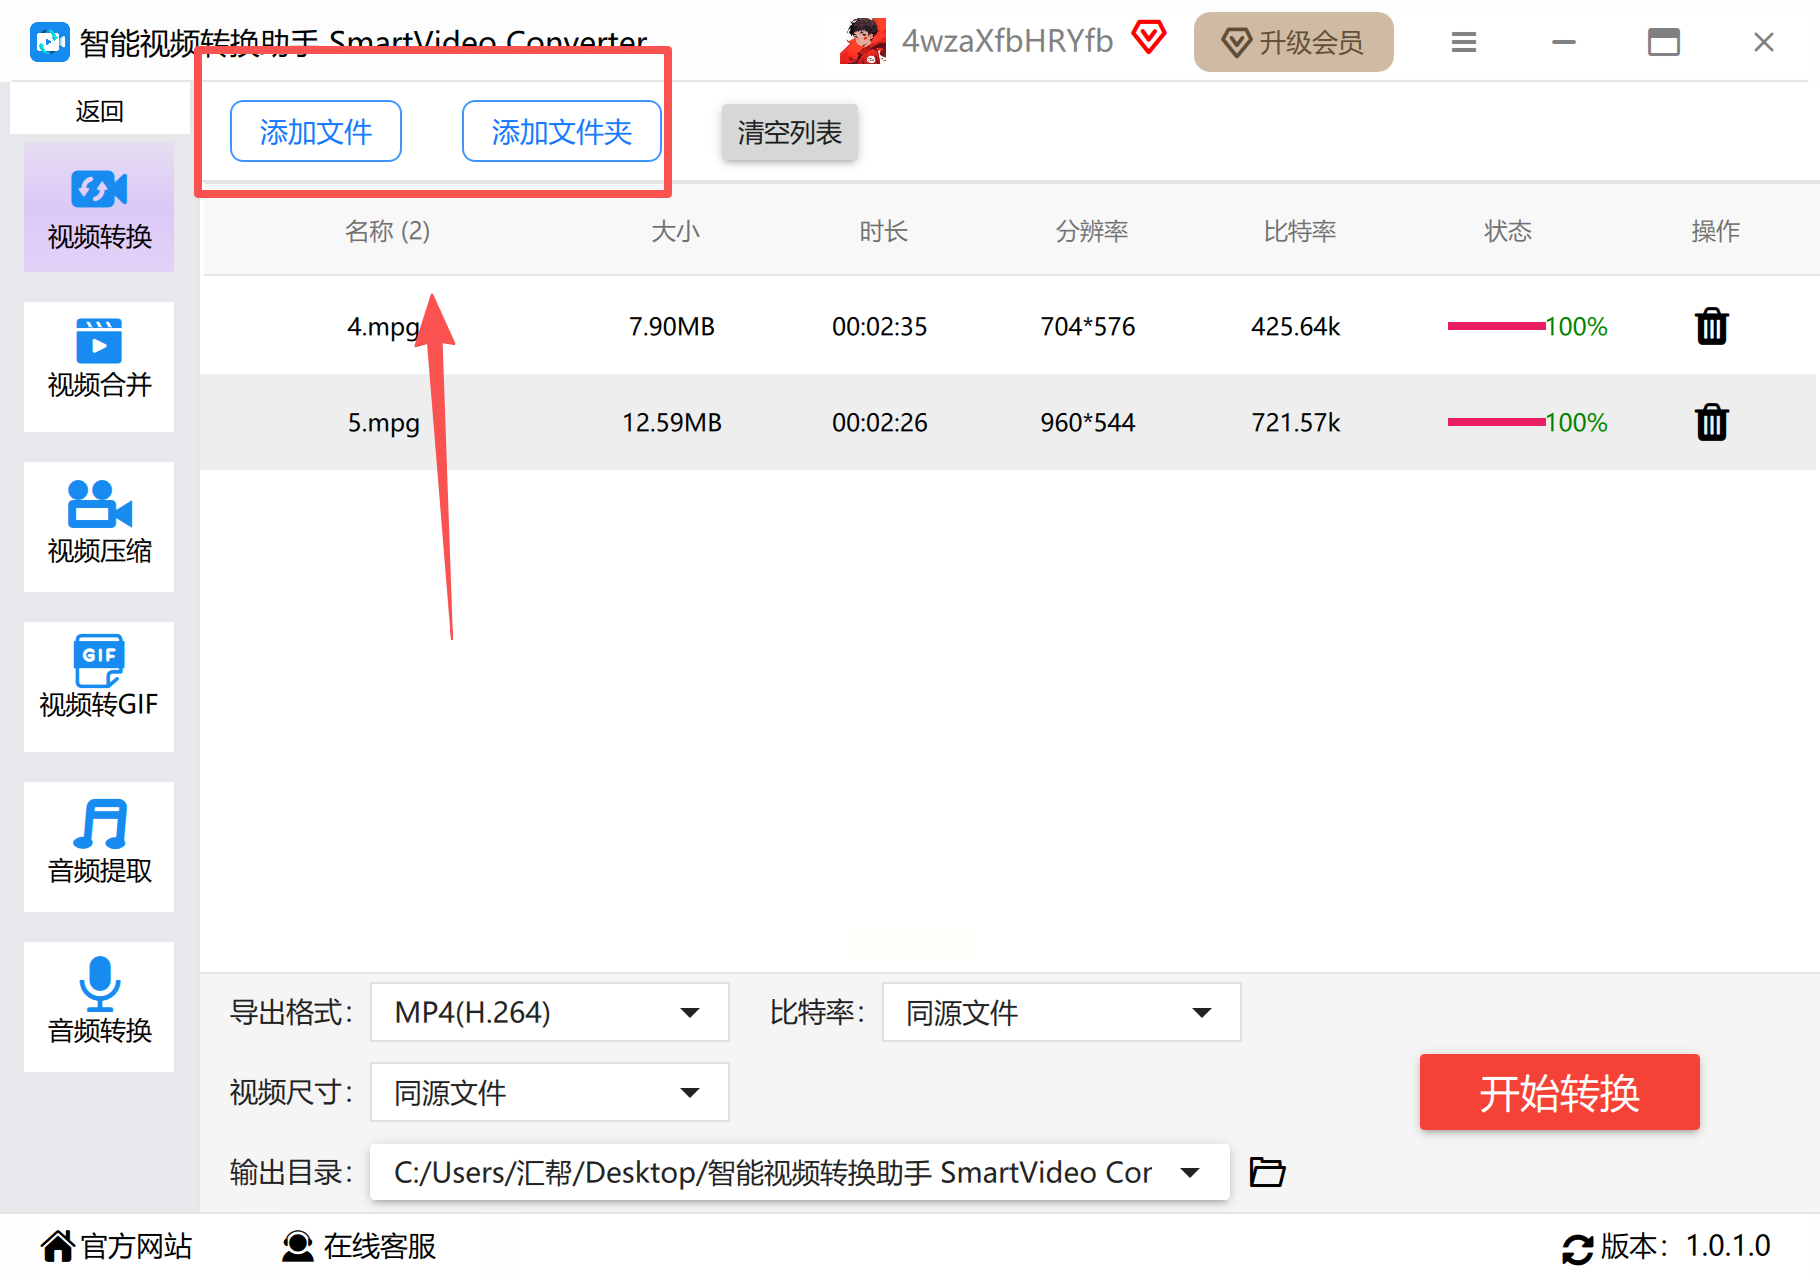Click the 5.mpg progress bar
The image size is (1820, 1280).
point(1496,422)
